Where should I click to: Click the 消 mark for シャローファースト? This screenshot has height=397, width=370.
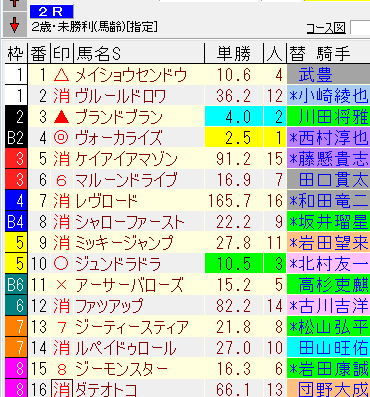tap(62, 222)
